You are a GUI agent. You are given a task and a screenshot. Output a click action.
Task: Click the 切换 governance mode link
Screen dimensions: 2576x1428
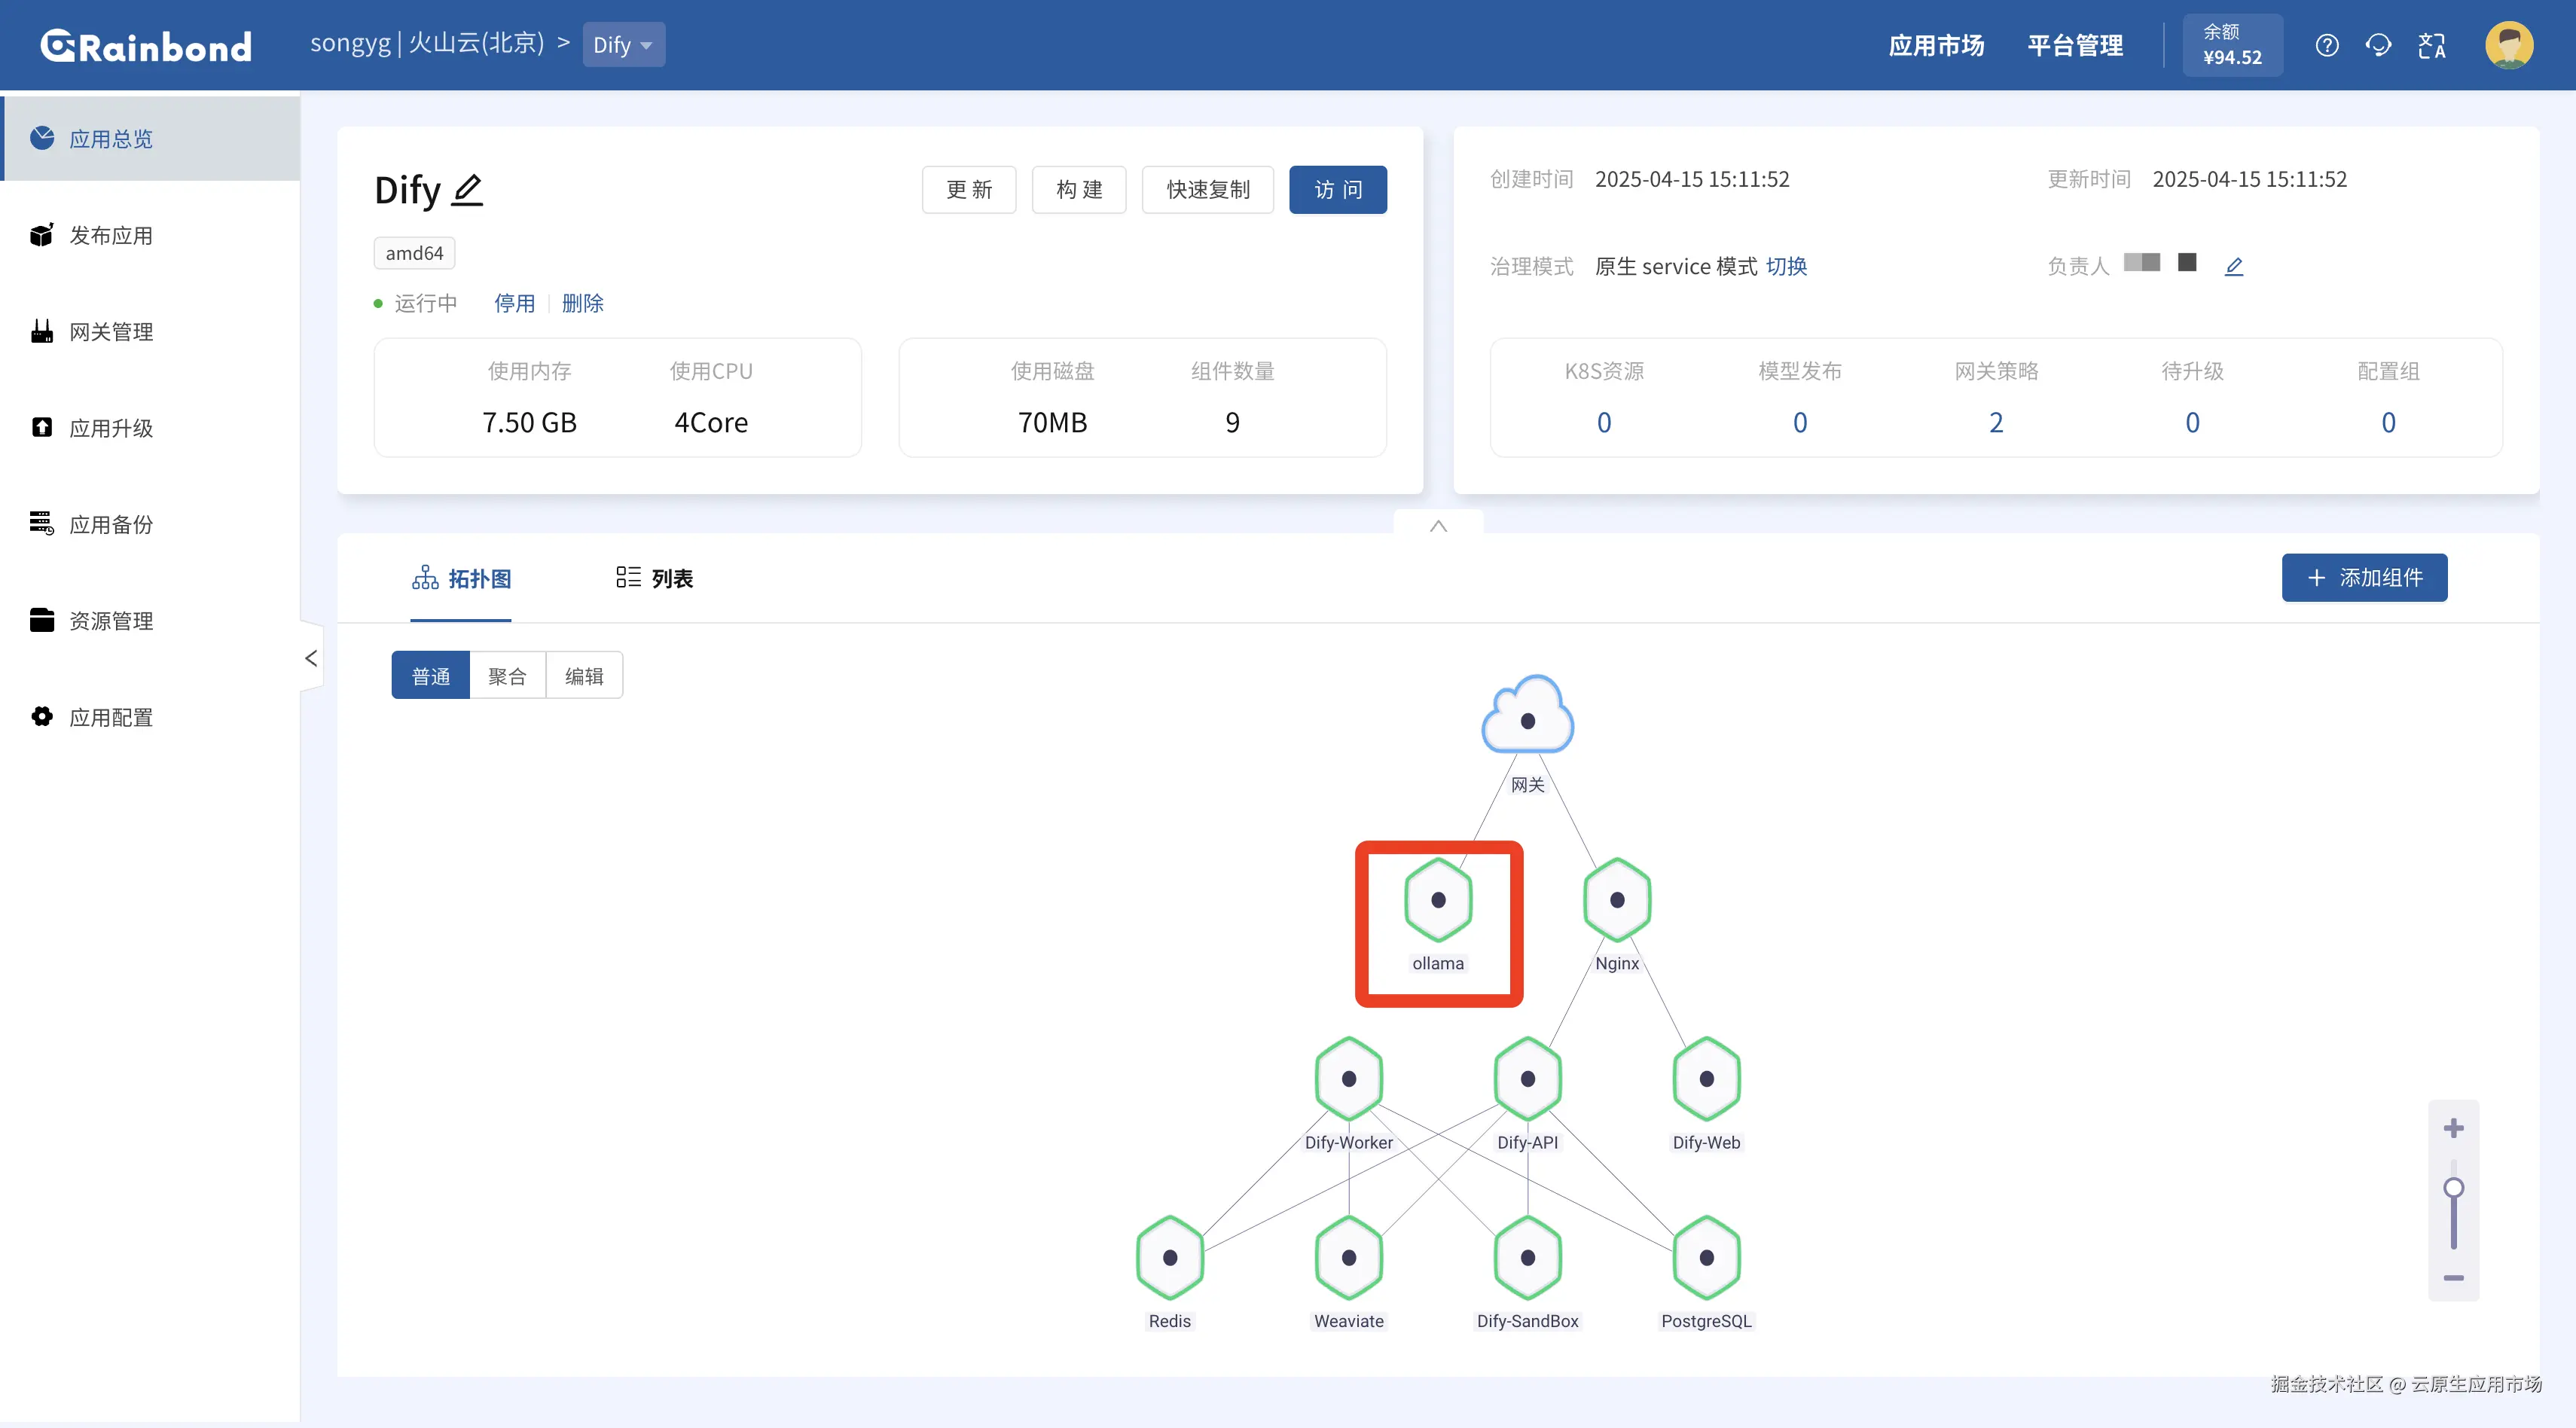(1786, 266)
